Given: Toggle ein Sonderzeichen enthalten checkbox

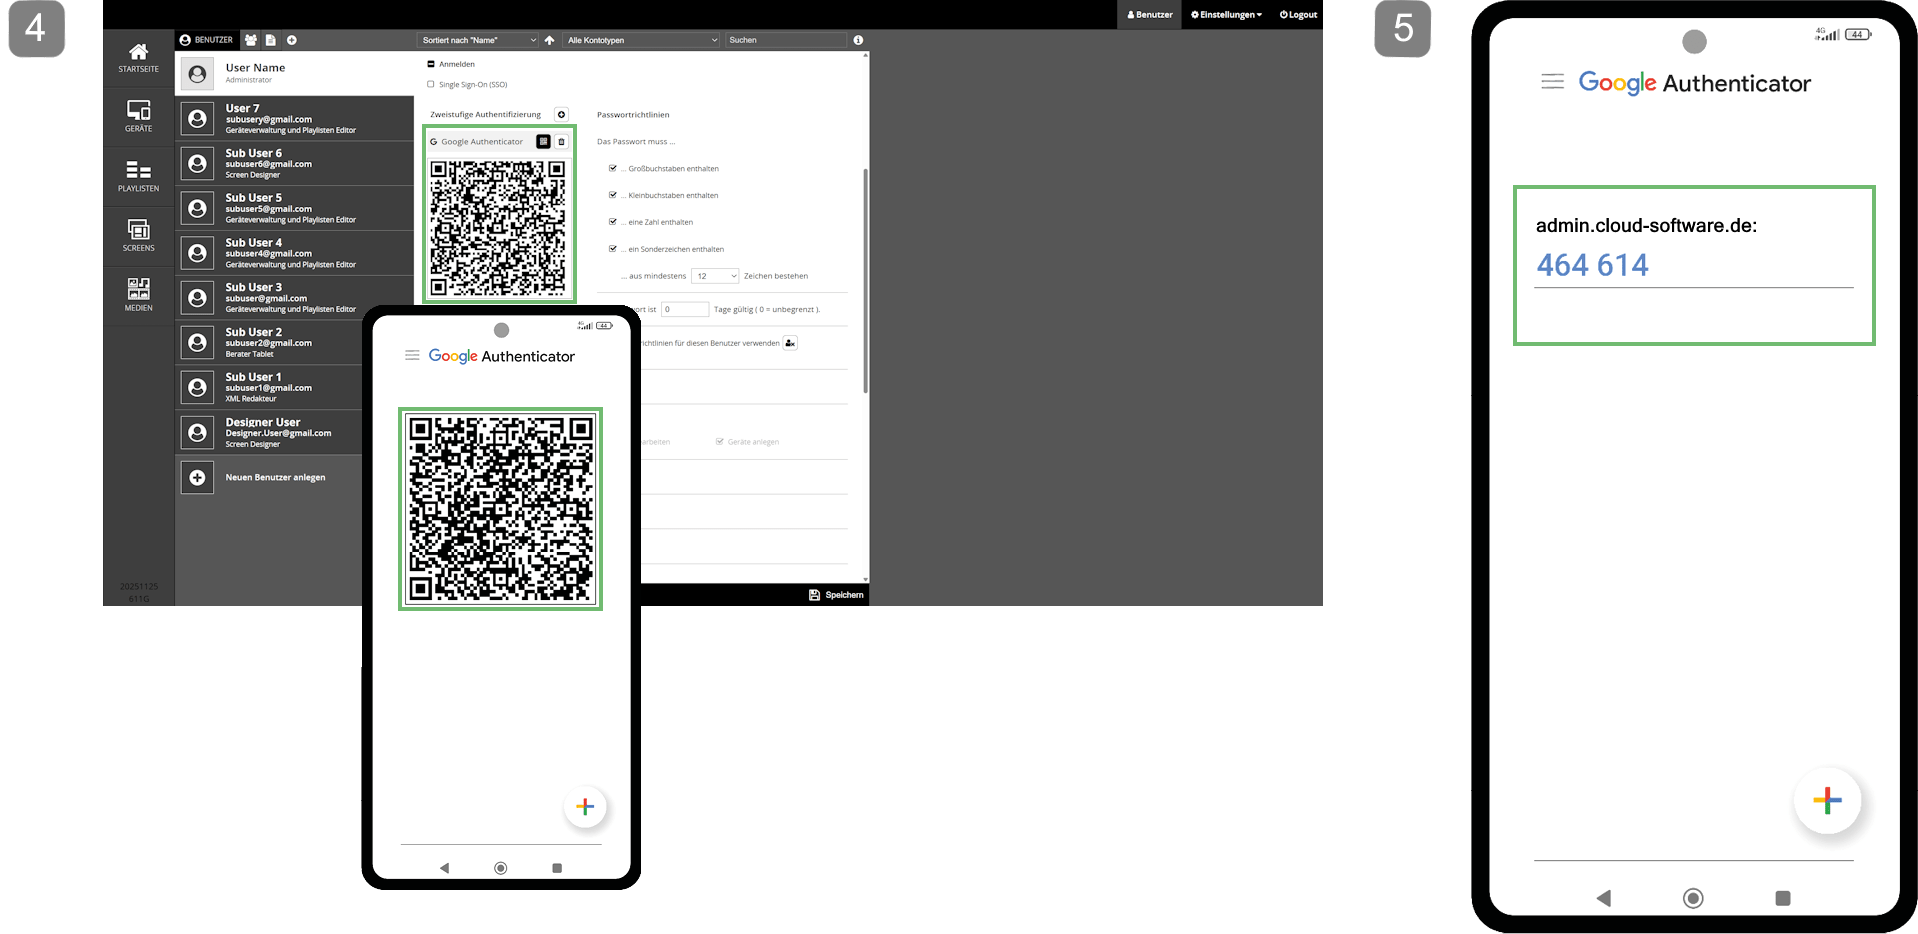Looking at the screenshot, I should (613, 249).
